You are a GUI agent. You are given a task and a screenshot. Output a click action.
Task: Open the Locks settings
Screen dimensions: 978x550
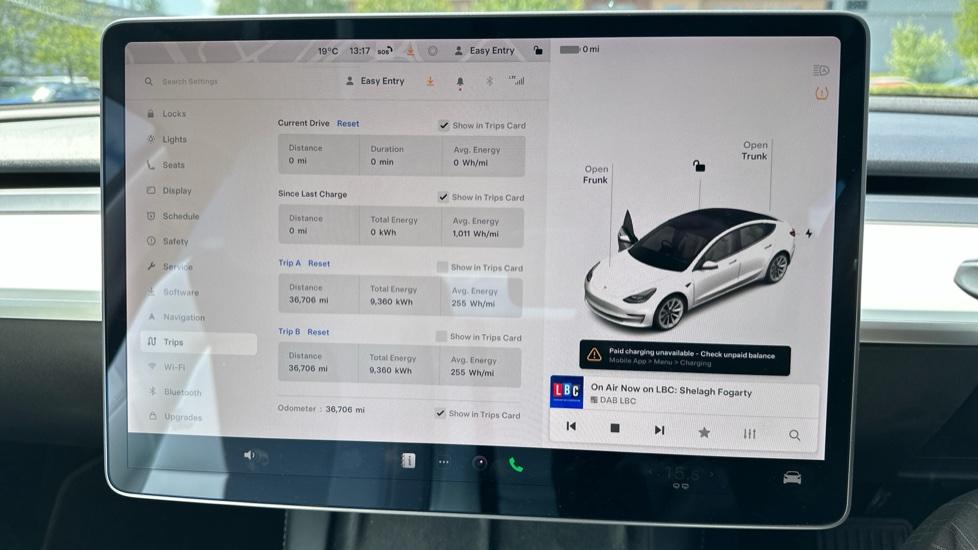click(167, 113)
